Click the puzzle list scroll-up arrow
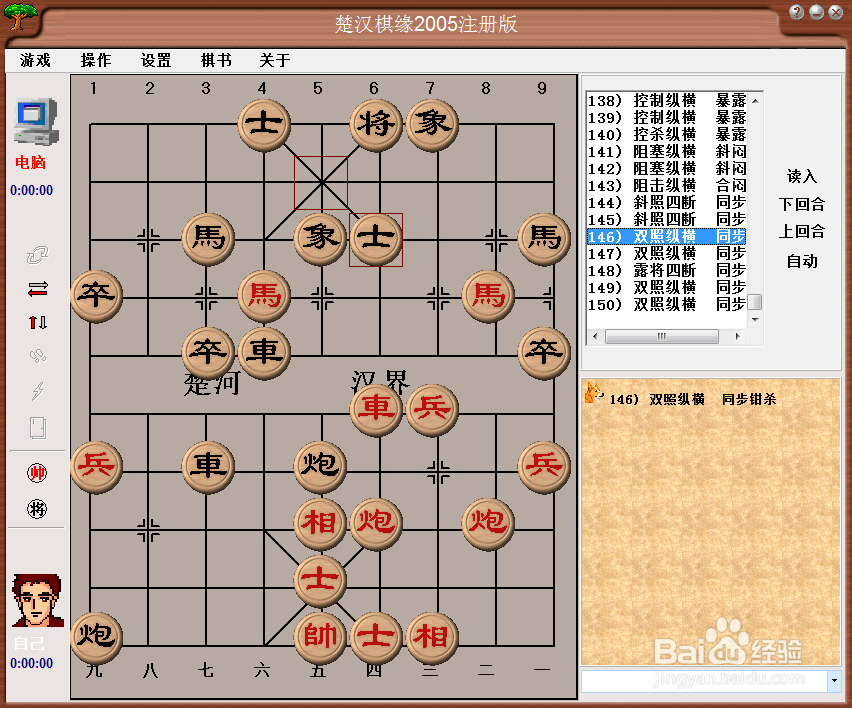The height and width of the screenshot is (708, 852). click(755, 101)
